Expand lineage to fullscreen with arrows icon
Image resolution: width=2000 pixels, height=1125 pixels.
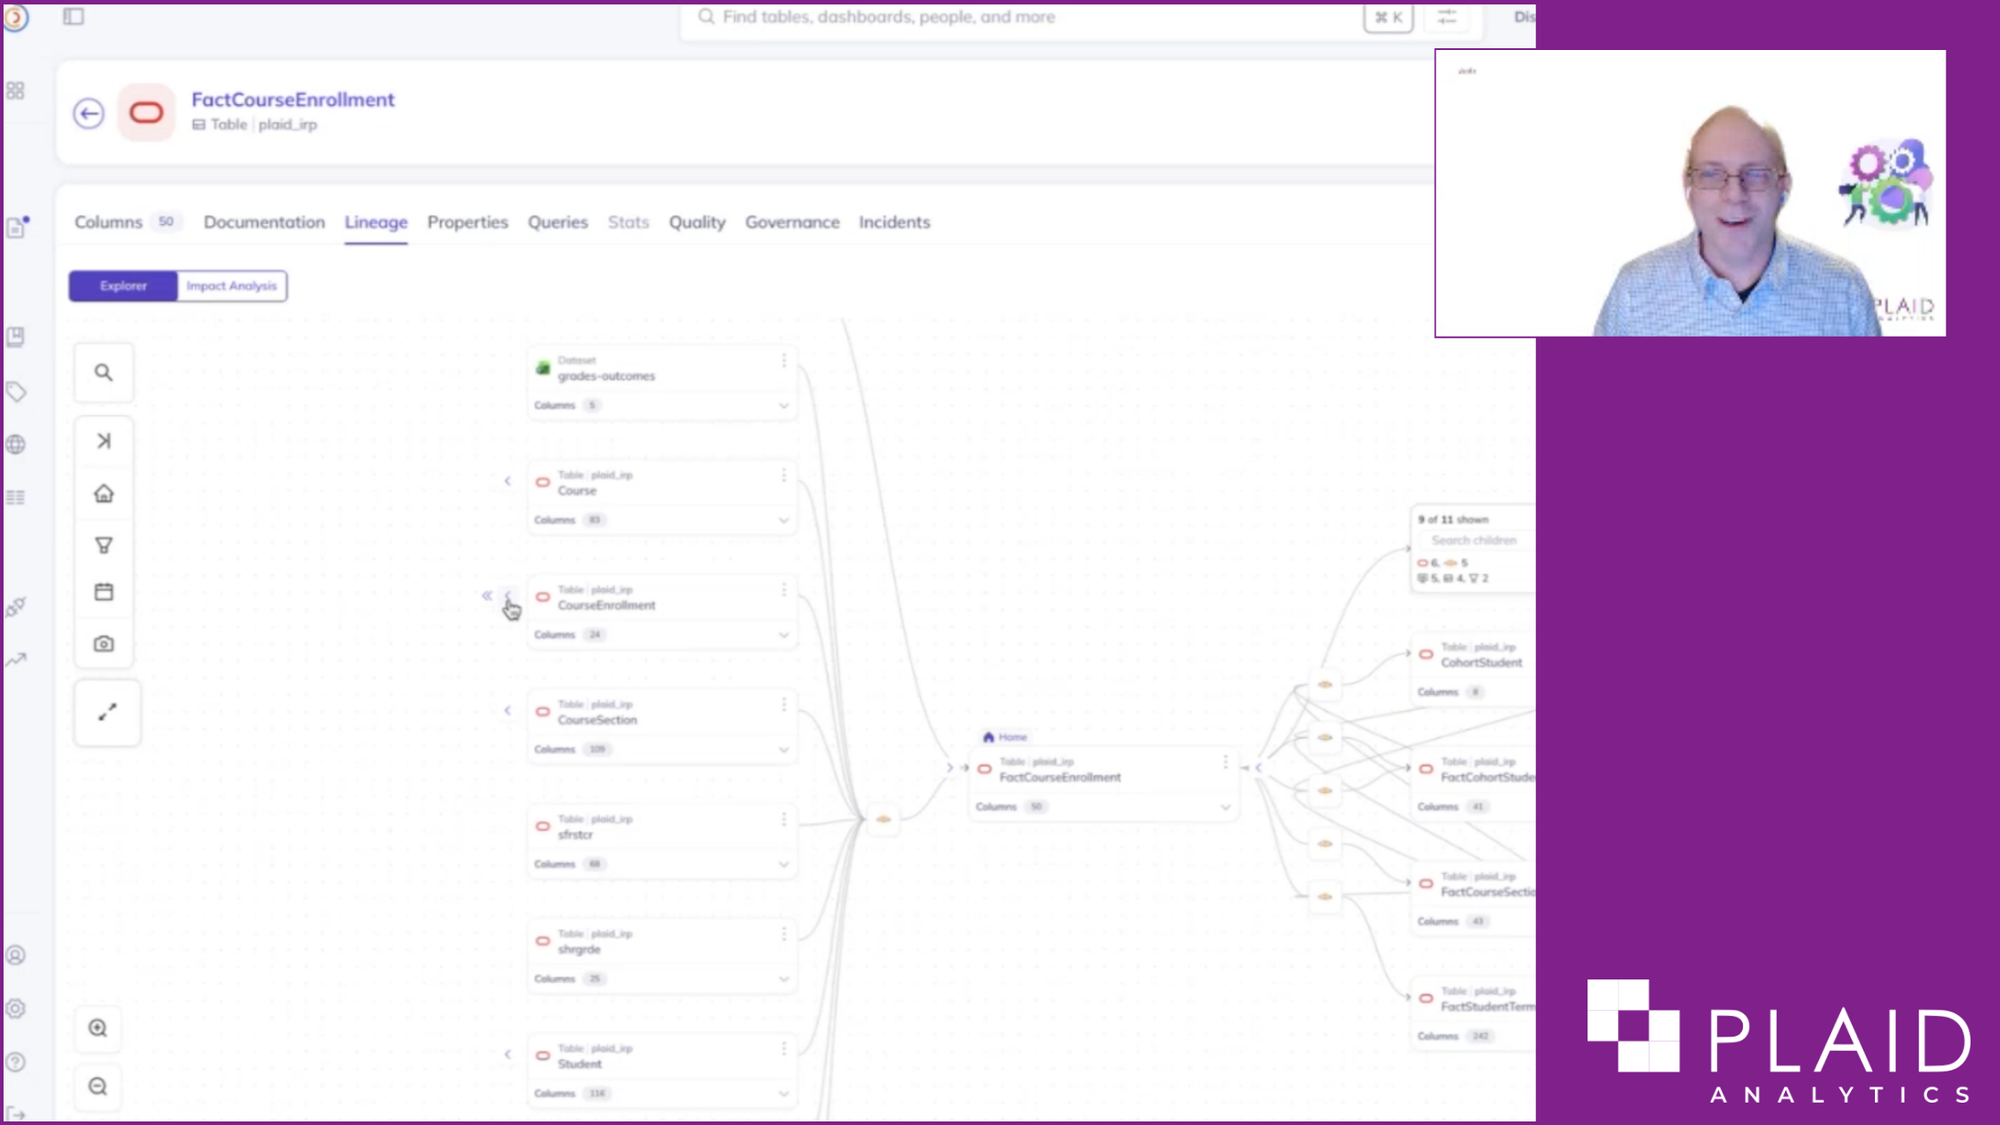[x=107, y=712]
